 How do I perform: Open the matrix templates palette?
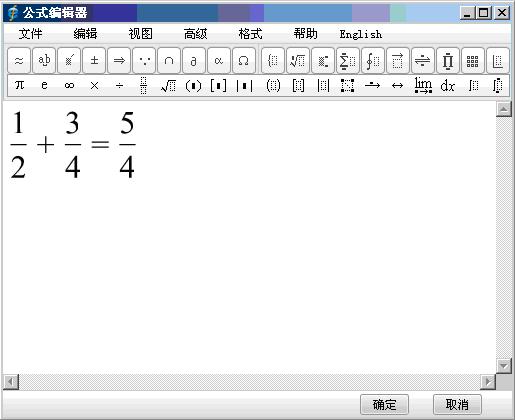pos(472,61)
